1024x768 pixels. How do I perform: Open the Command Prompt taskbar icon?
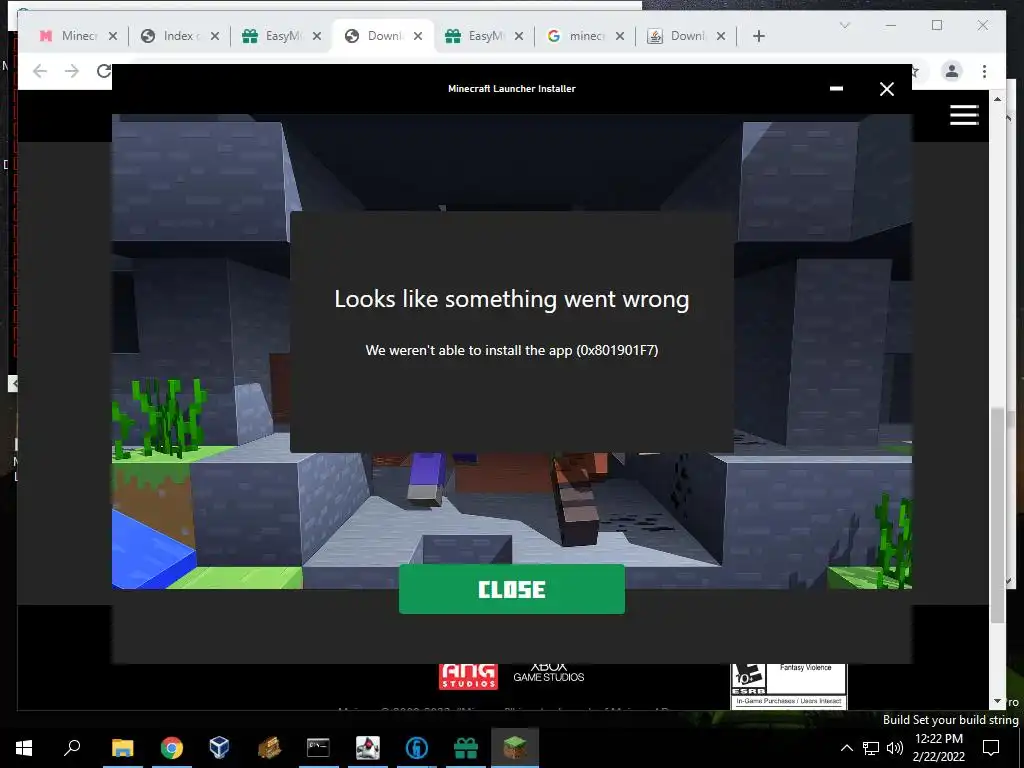point(318,748)
